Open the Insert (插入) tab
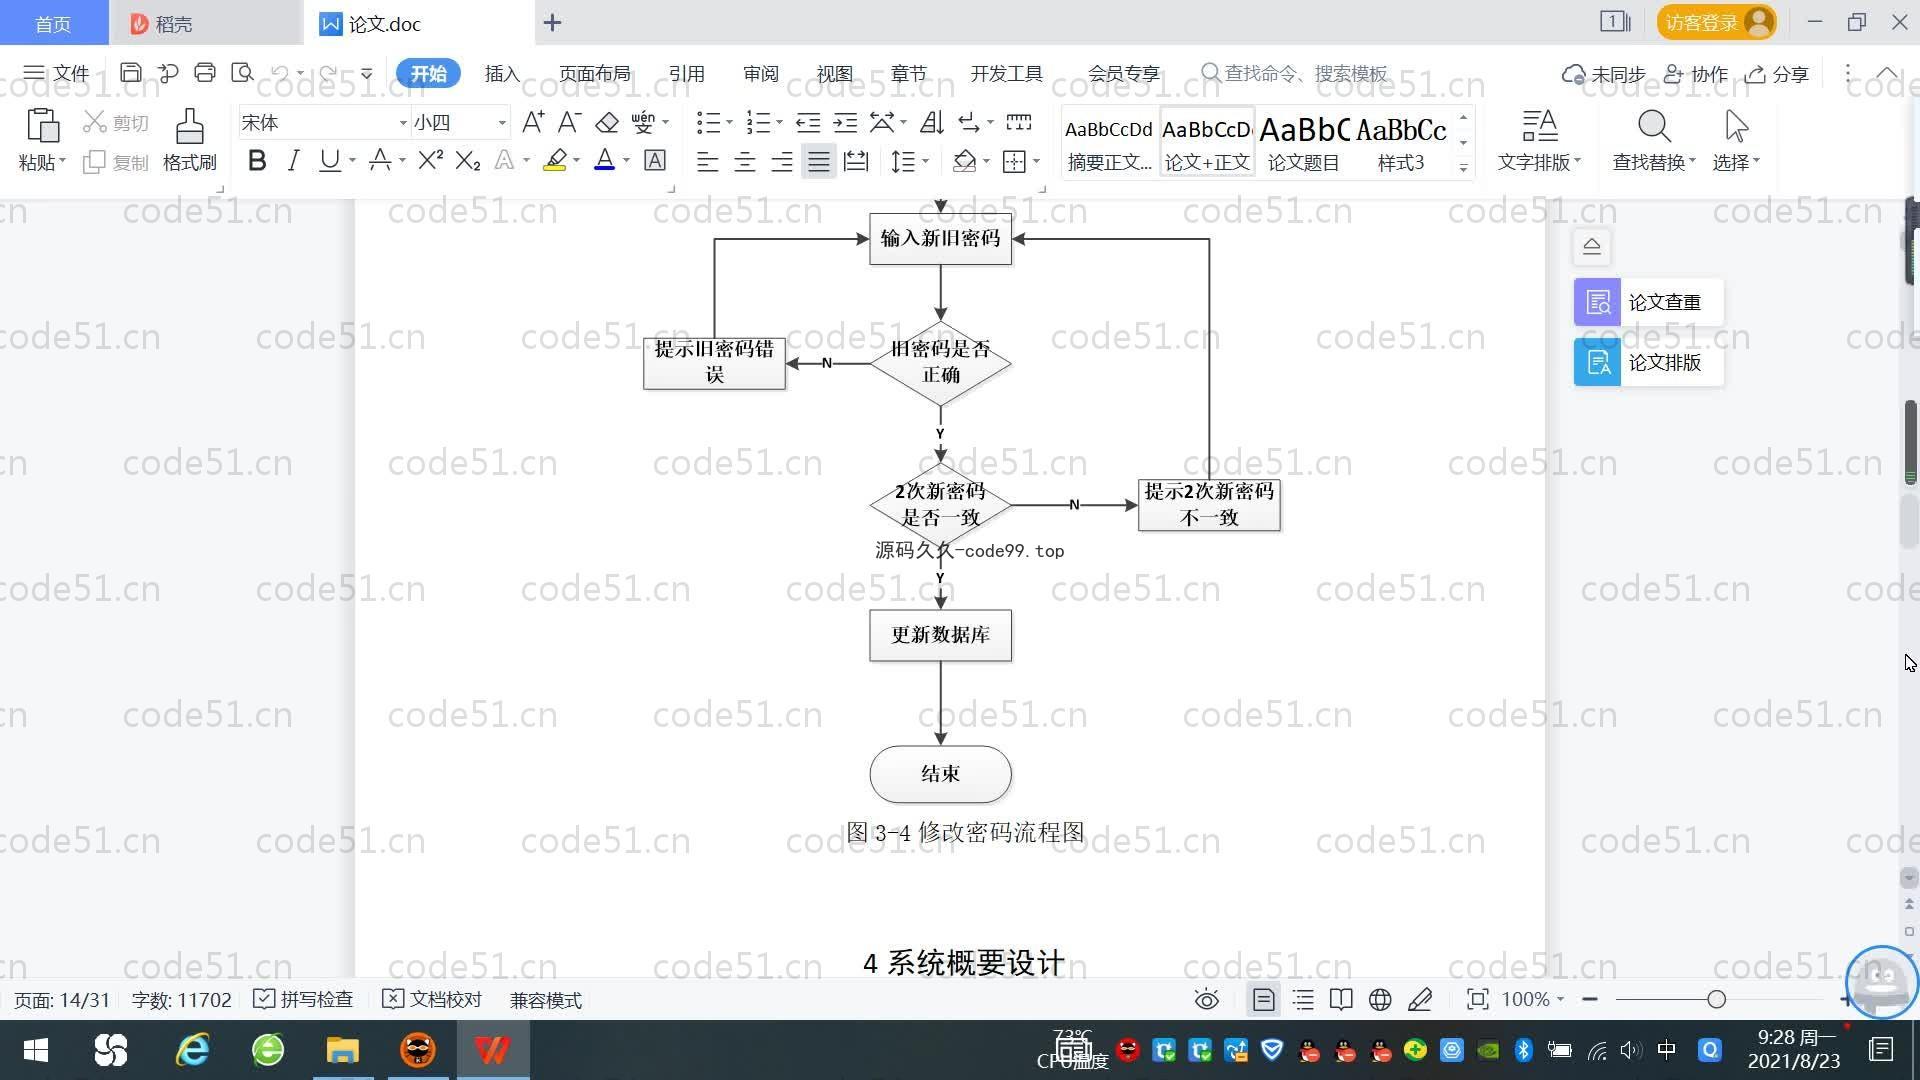 pos(502,74)
